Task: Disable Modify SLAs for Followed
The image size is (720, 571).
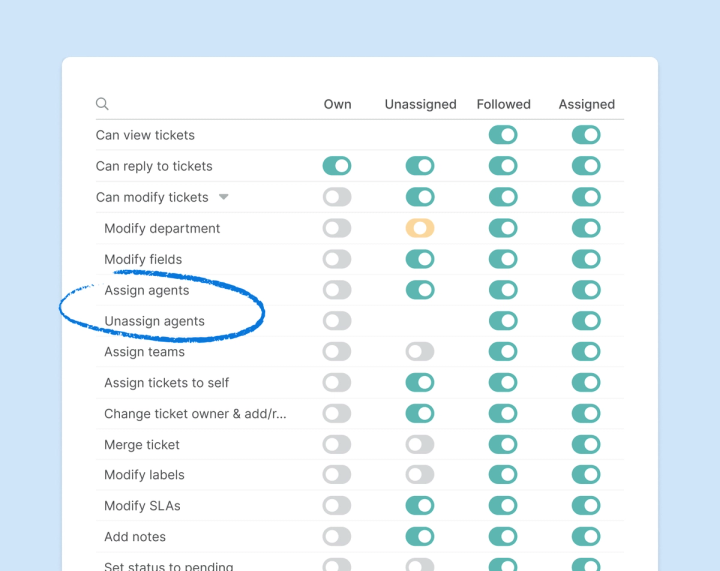Action: 503,506
